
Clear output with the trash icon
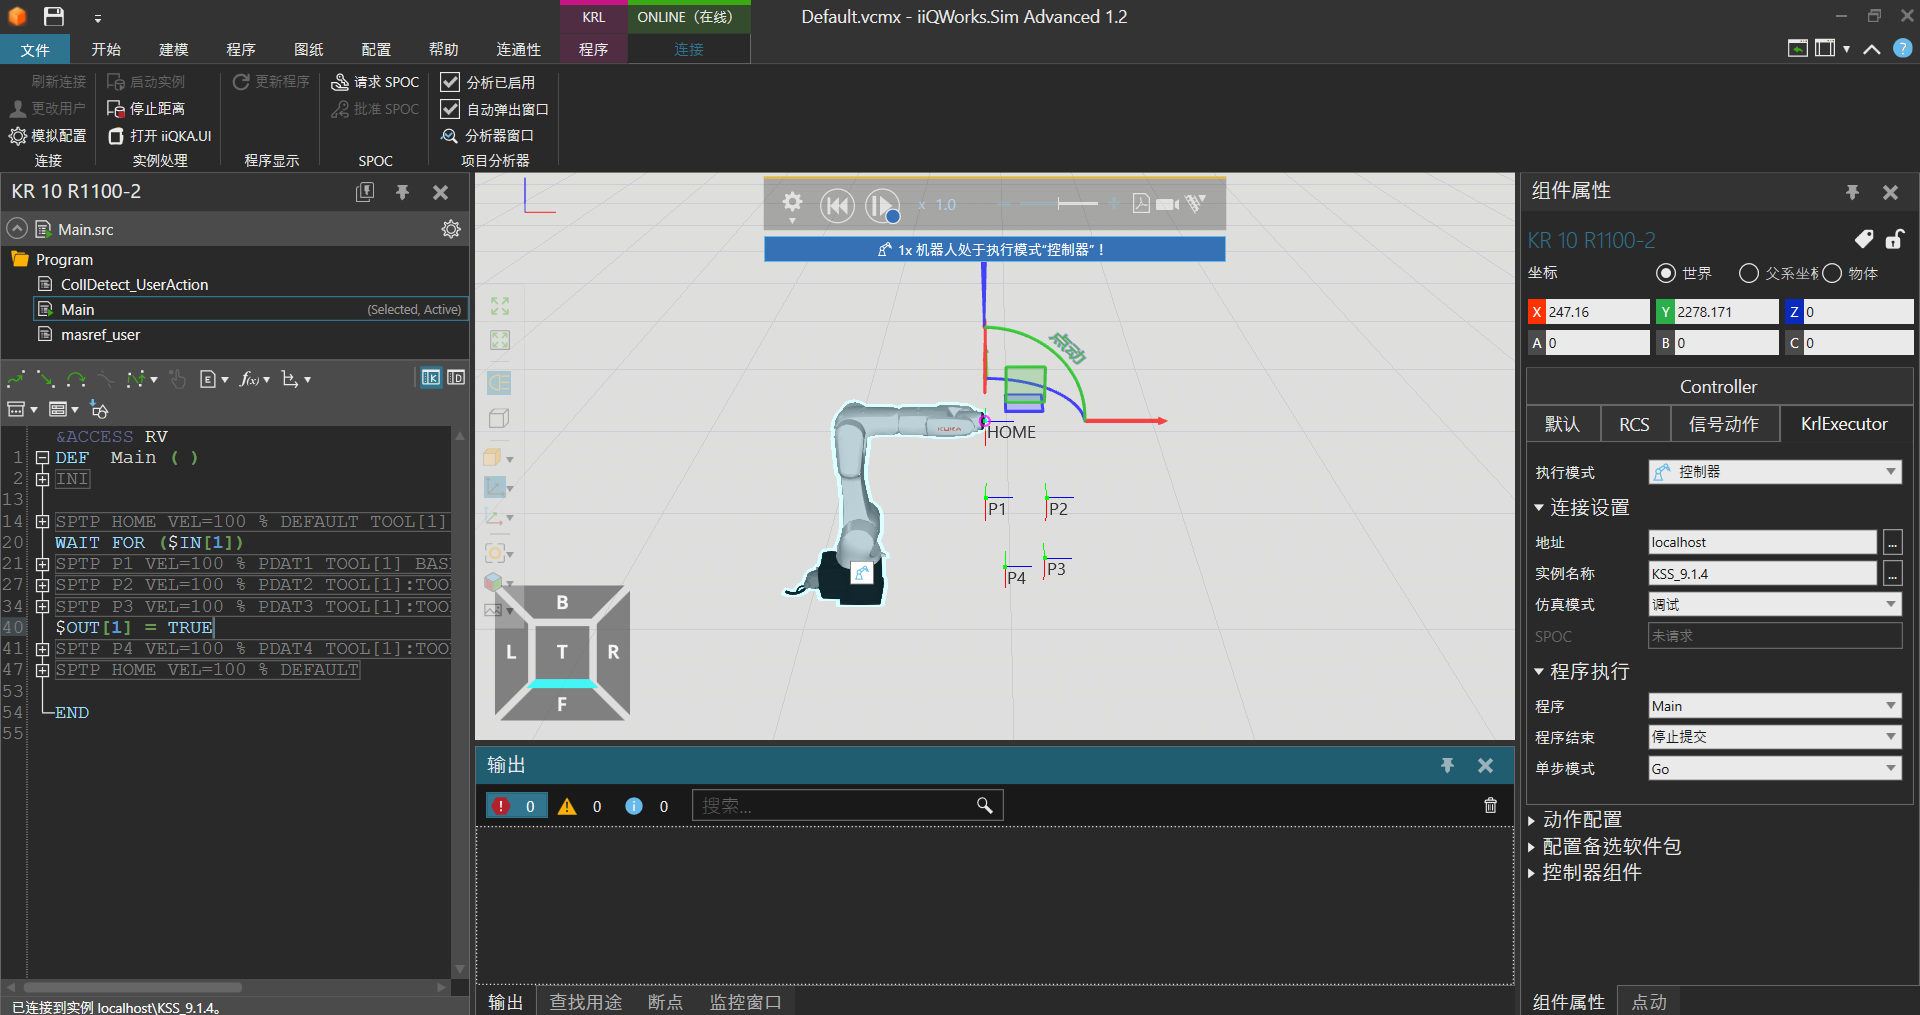coord(1490,806)
